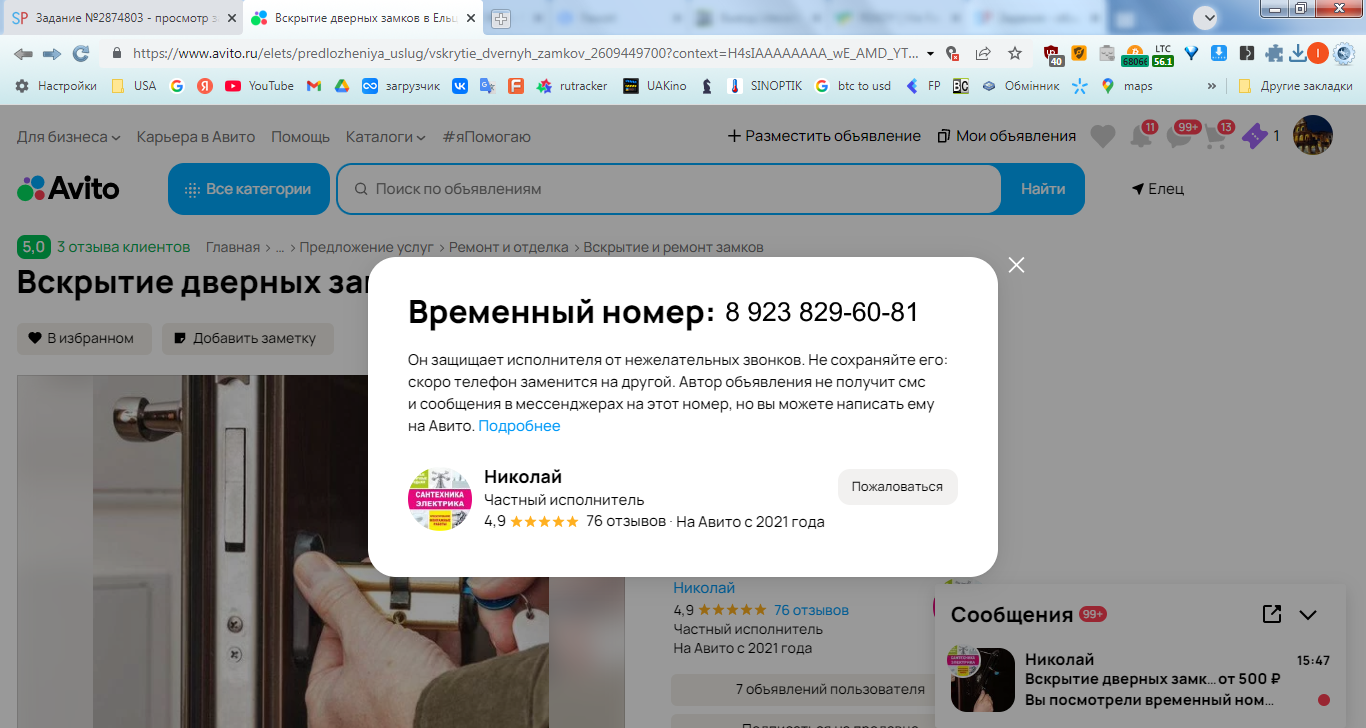Open the browser downloads icon

pos(1298,53)
